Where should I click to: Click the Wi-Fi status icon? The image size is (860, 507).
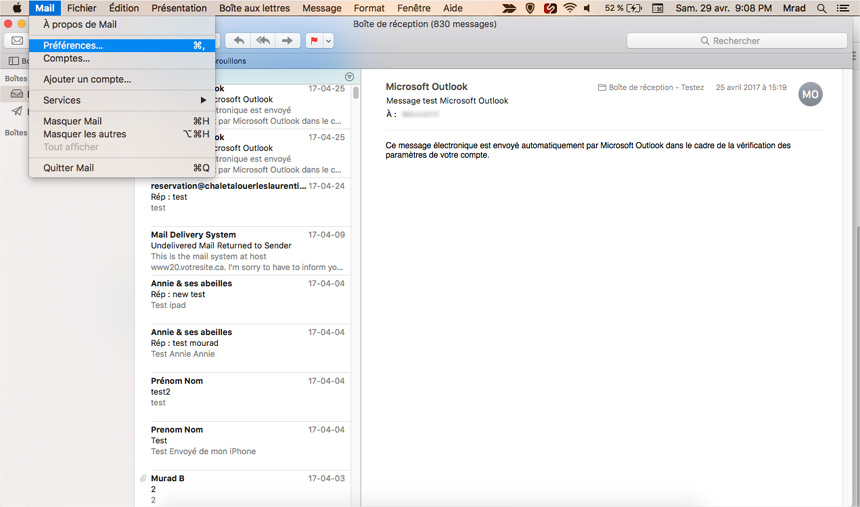coord(570,8)
